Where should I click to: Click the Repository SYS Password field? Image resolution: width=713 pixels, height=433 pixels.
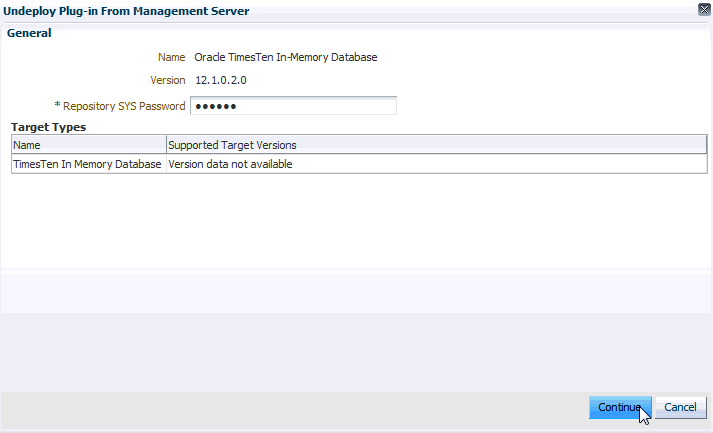(293, 106)
